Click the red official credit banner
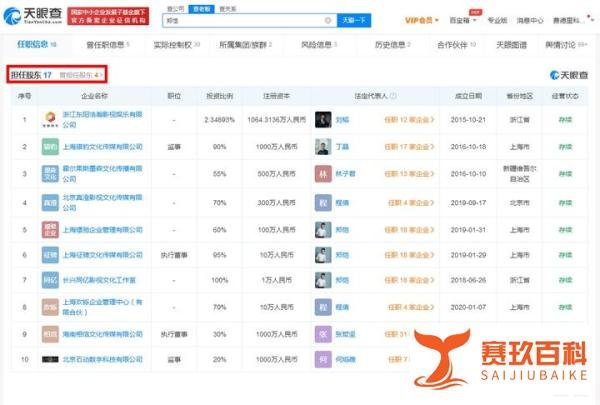 108,16
